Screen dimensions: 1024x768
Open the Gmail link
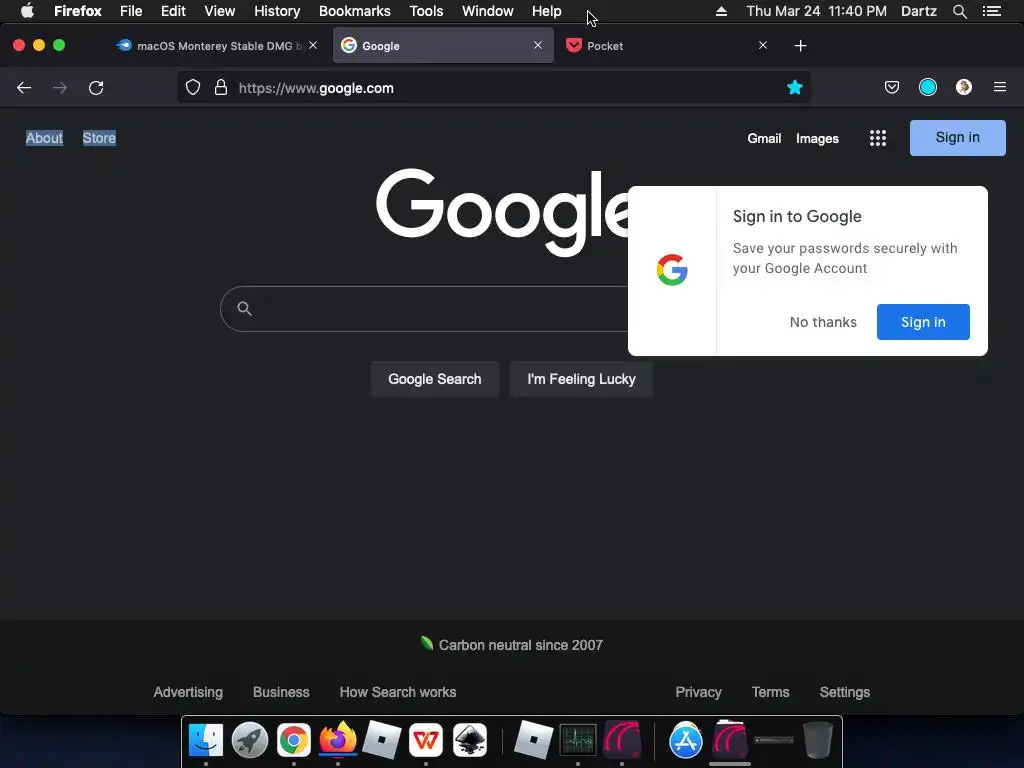pos(764,138)
